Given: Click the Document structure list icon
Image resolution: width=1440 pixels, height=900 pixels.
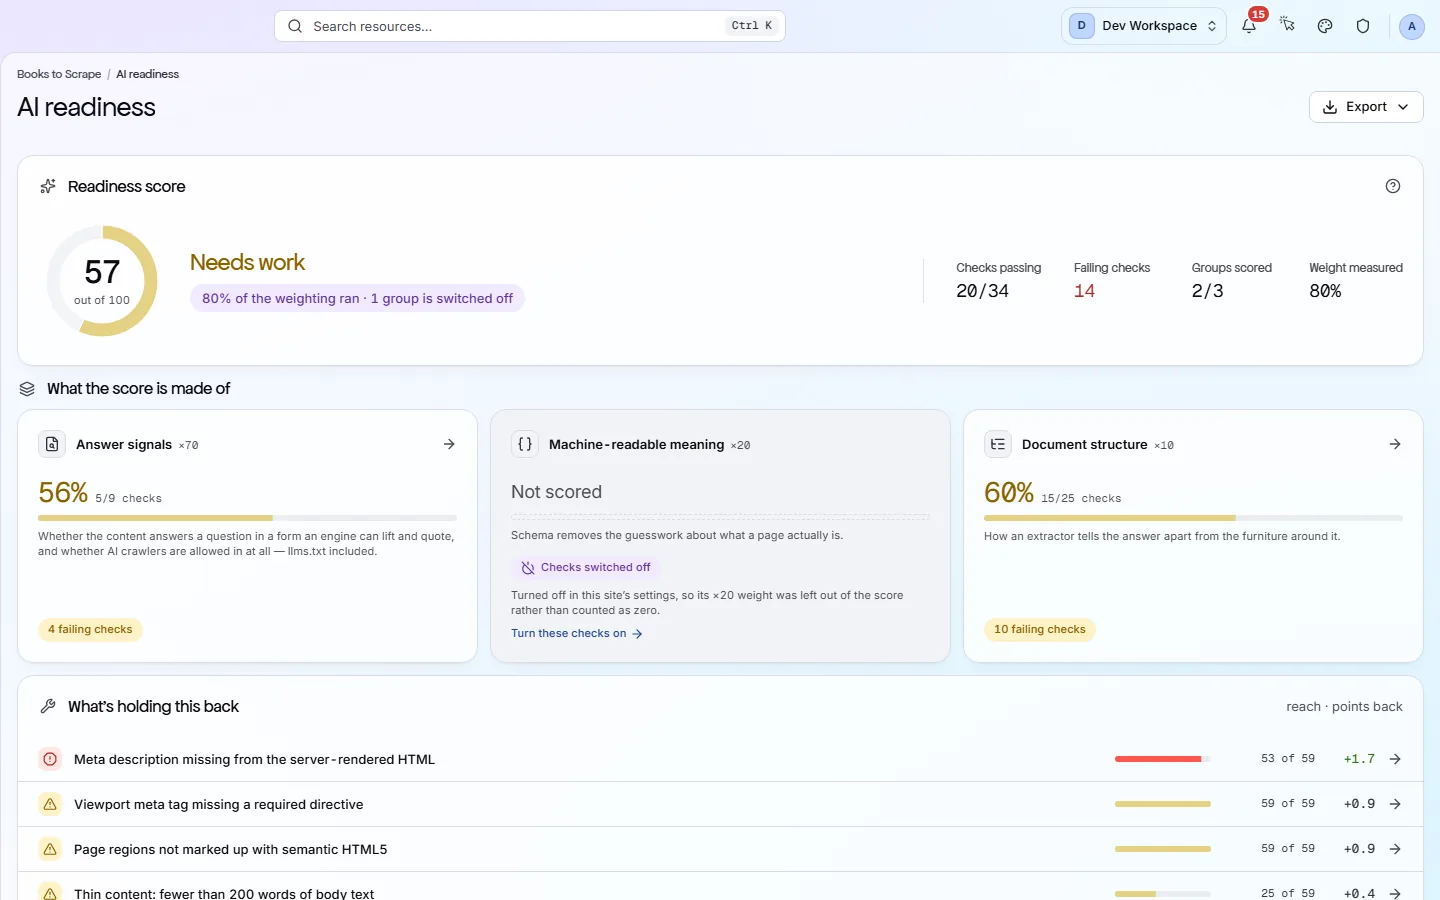Looking at the screenshot, I should tap(998, 444).
